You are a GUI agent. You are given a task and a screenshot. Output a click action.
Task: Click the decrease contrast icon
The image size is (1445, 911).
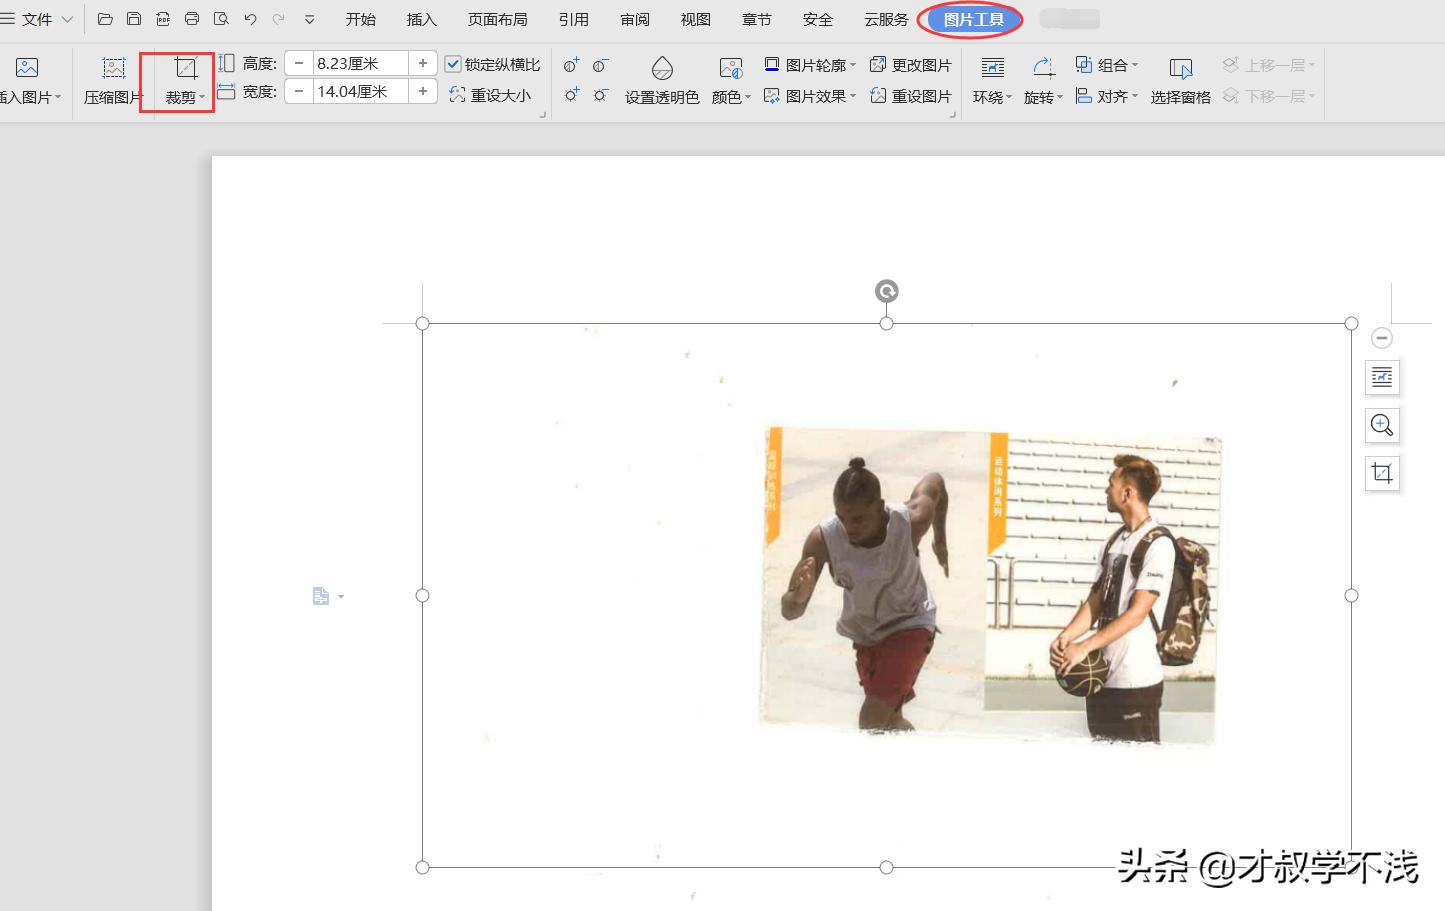[600, 66]
